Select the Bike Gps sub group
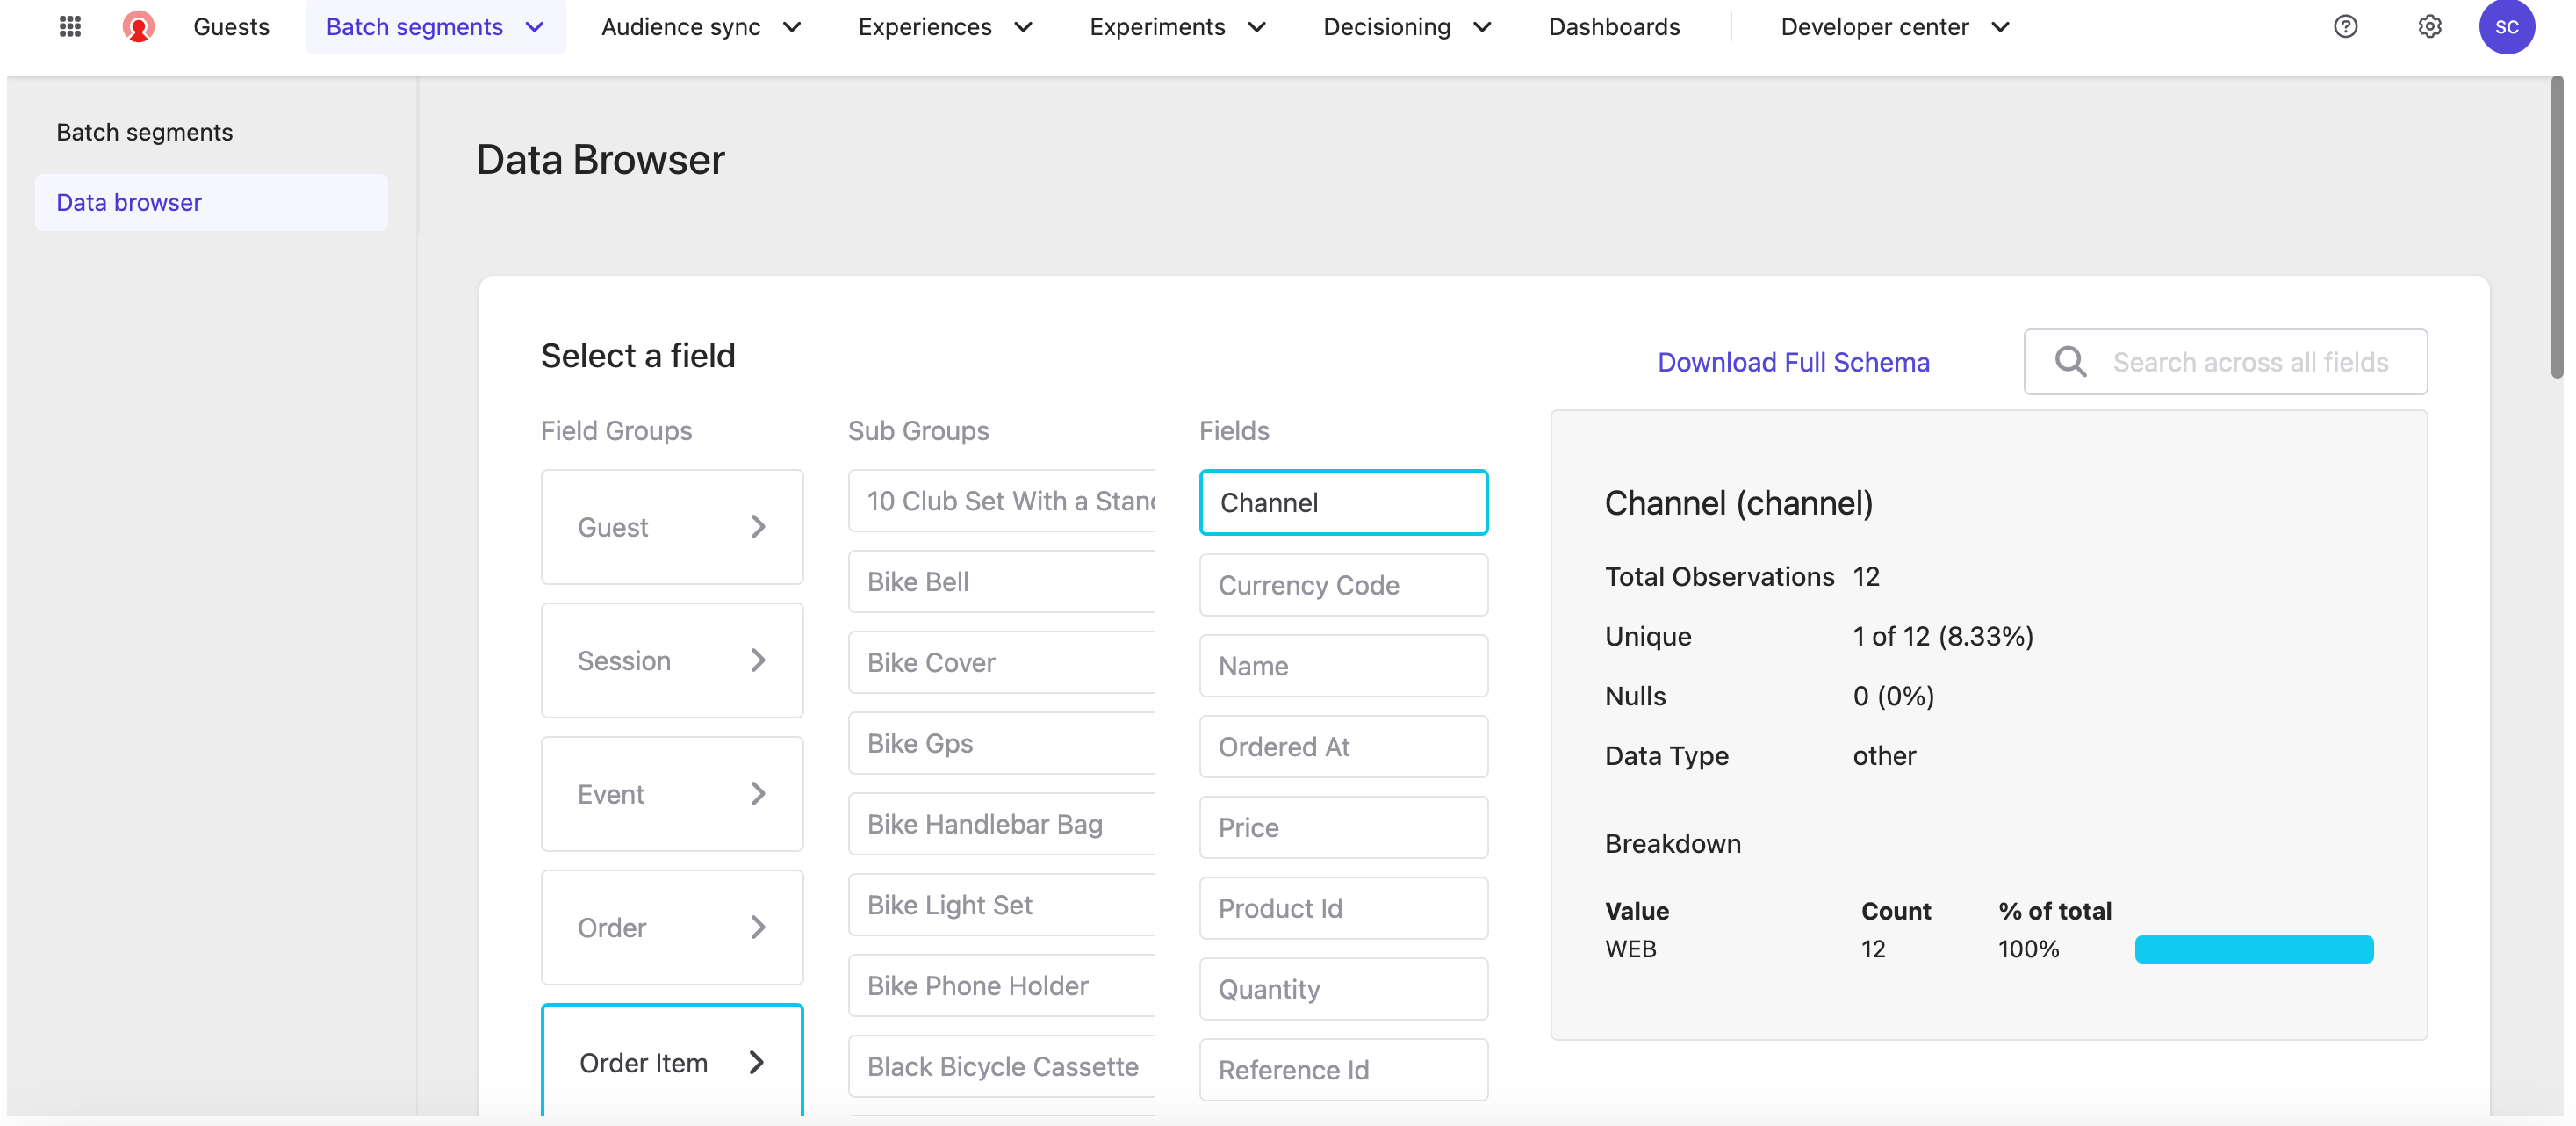 (1000, 743)
